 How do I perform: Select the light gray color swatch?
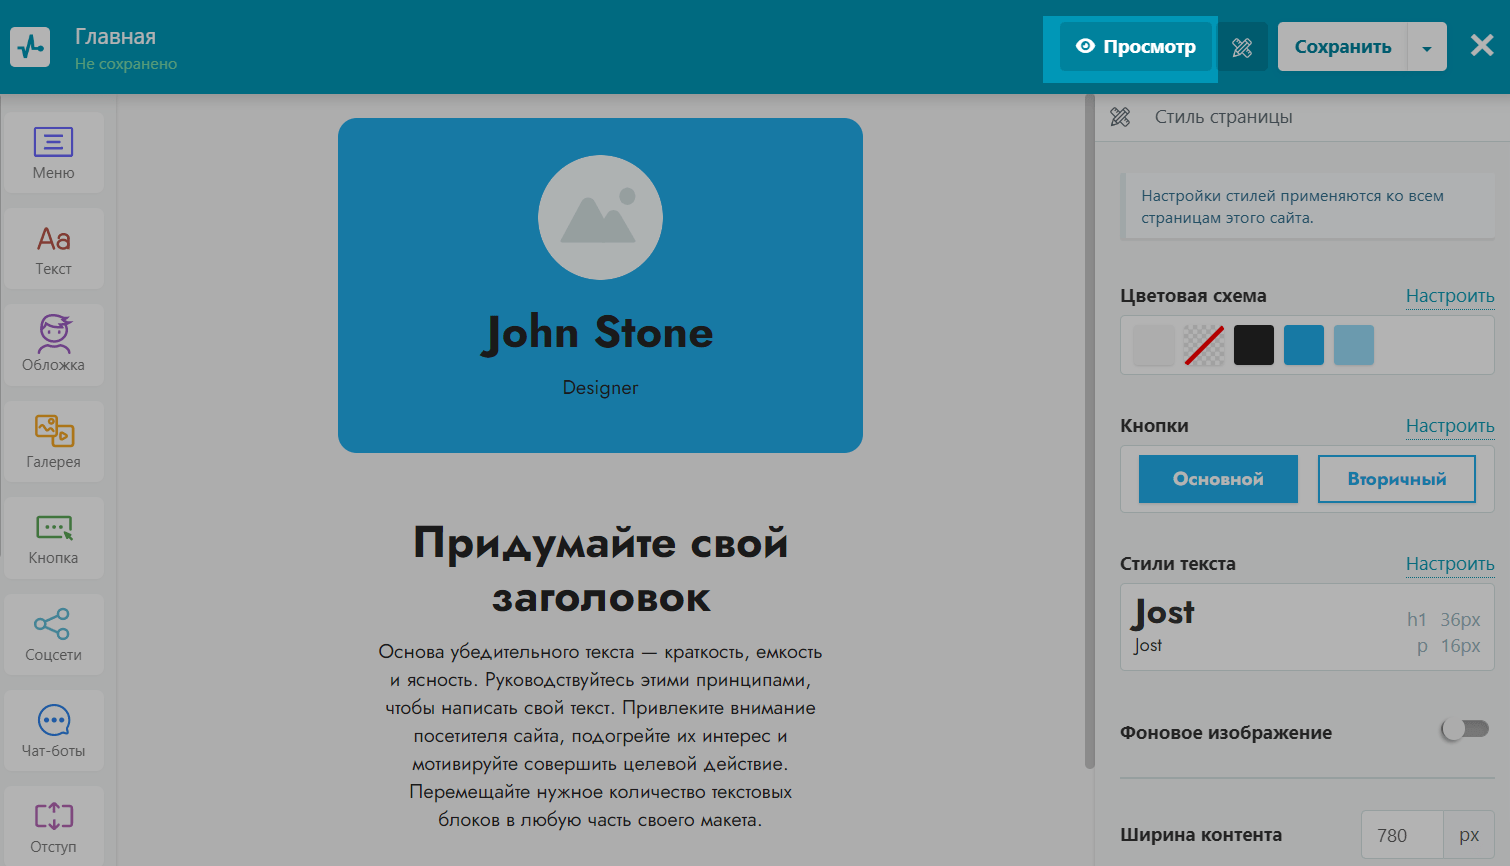[x=1154, y=345]
